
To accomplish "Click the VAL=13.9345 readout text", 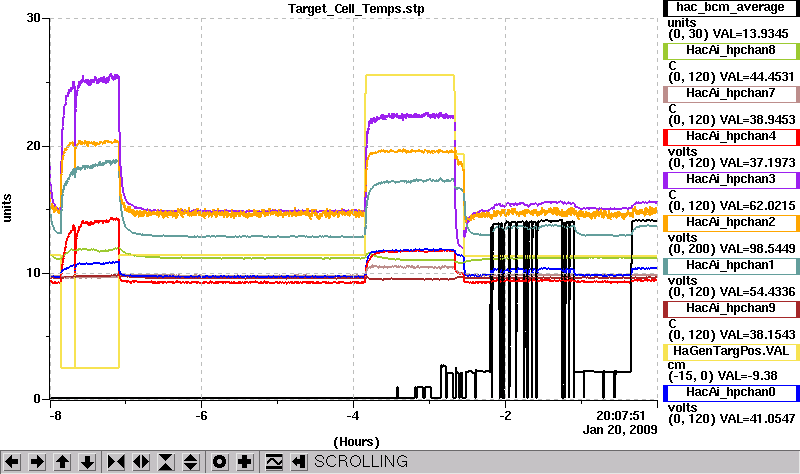I will click(751, 34).
